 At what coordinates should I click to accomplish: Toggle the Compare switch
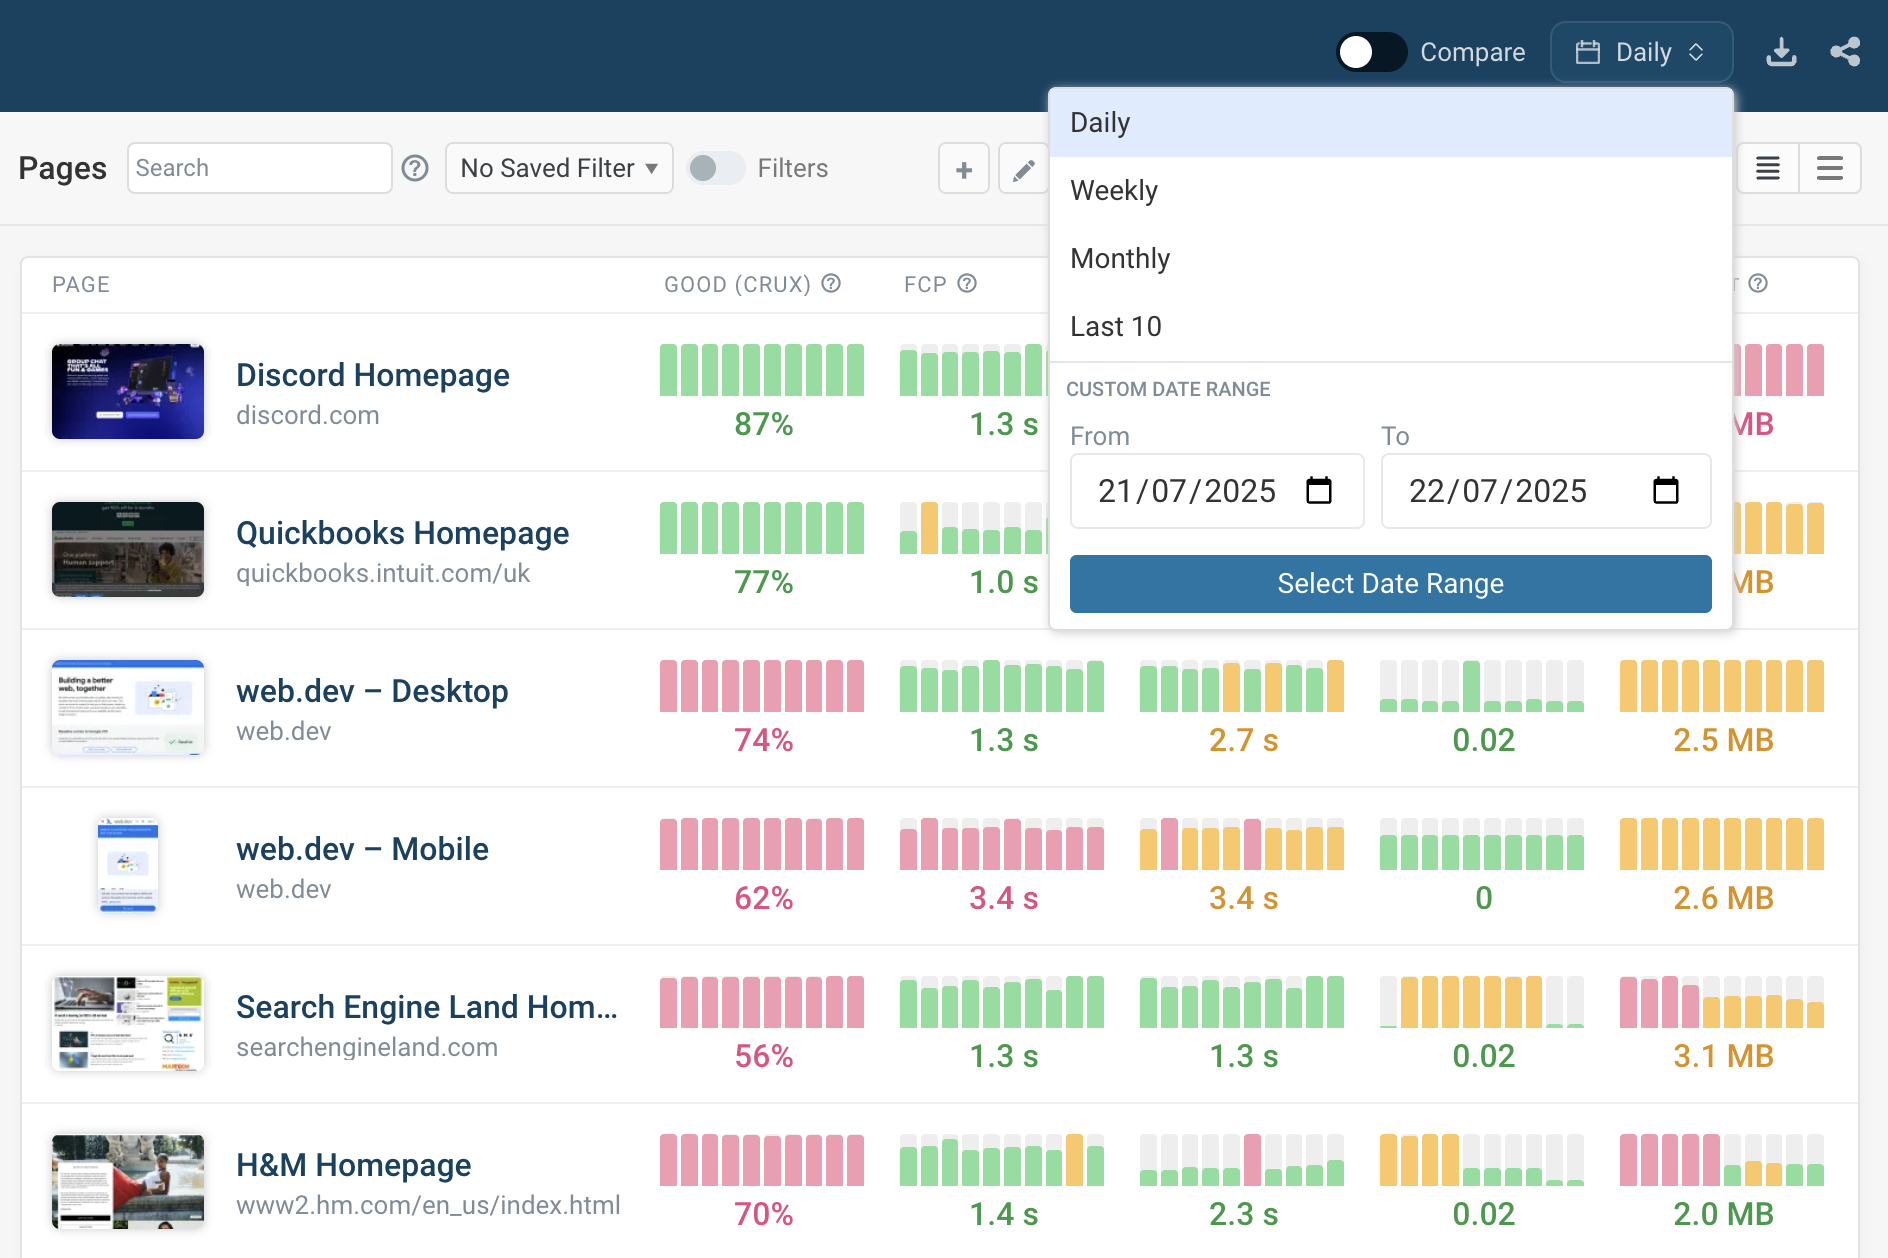(x=1372, y=52)
